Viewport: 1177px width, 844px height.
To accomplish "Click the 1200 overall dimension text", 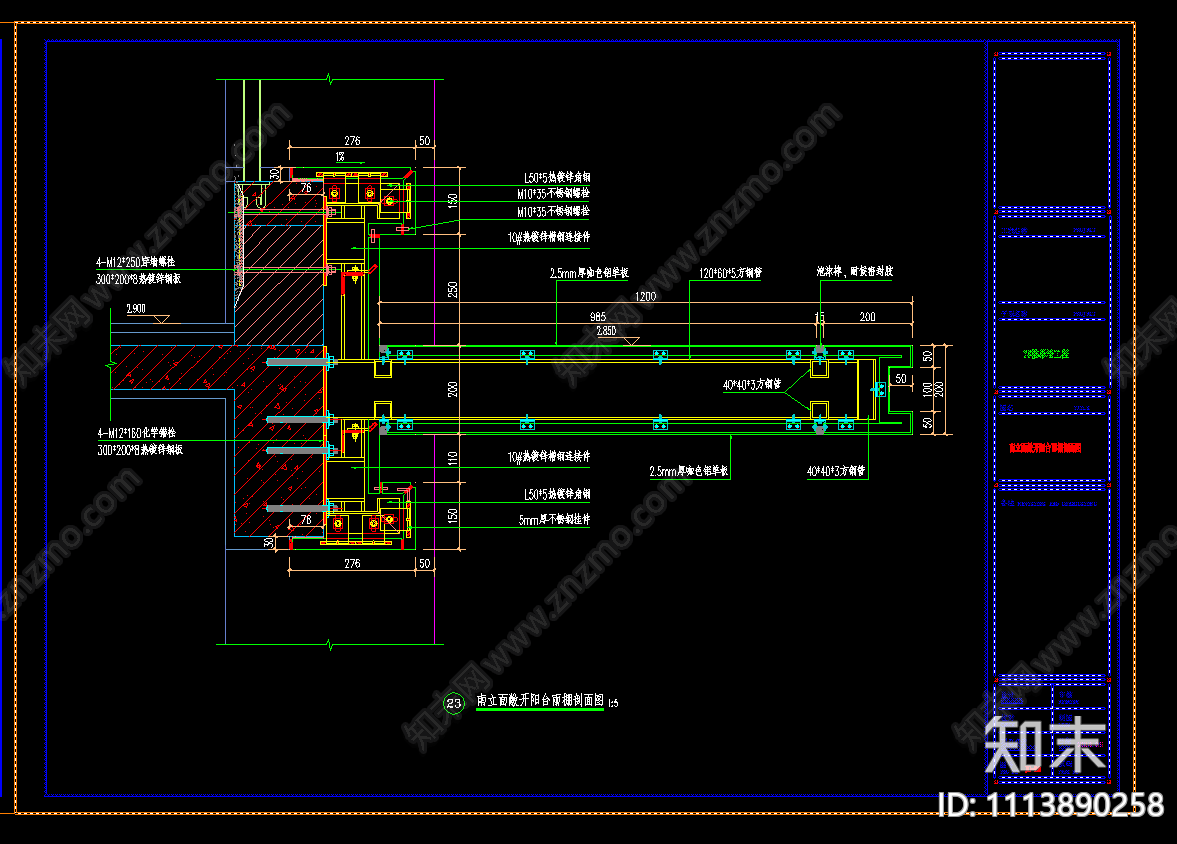I will tap(645, 297).
